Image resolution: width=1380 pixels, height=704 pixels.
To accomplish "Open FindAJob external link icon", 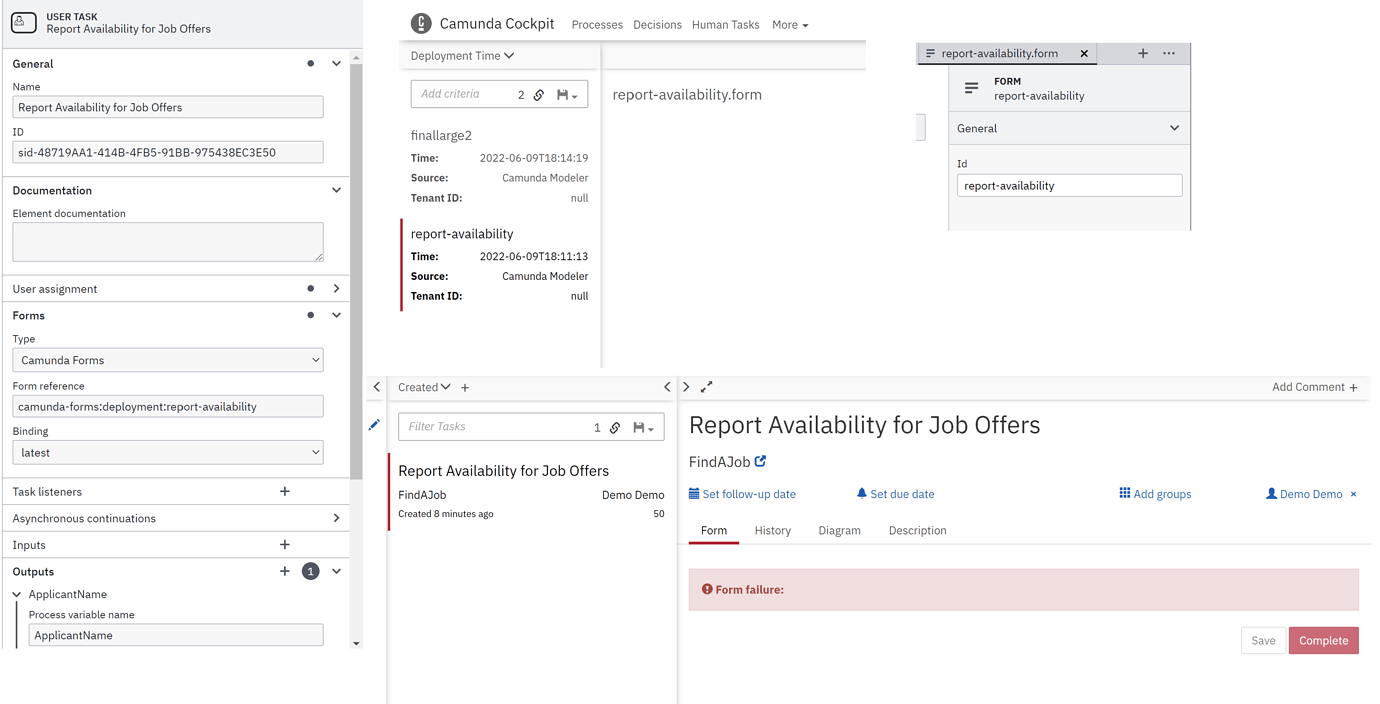I will click(761, 461).
